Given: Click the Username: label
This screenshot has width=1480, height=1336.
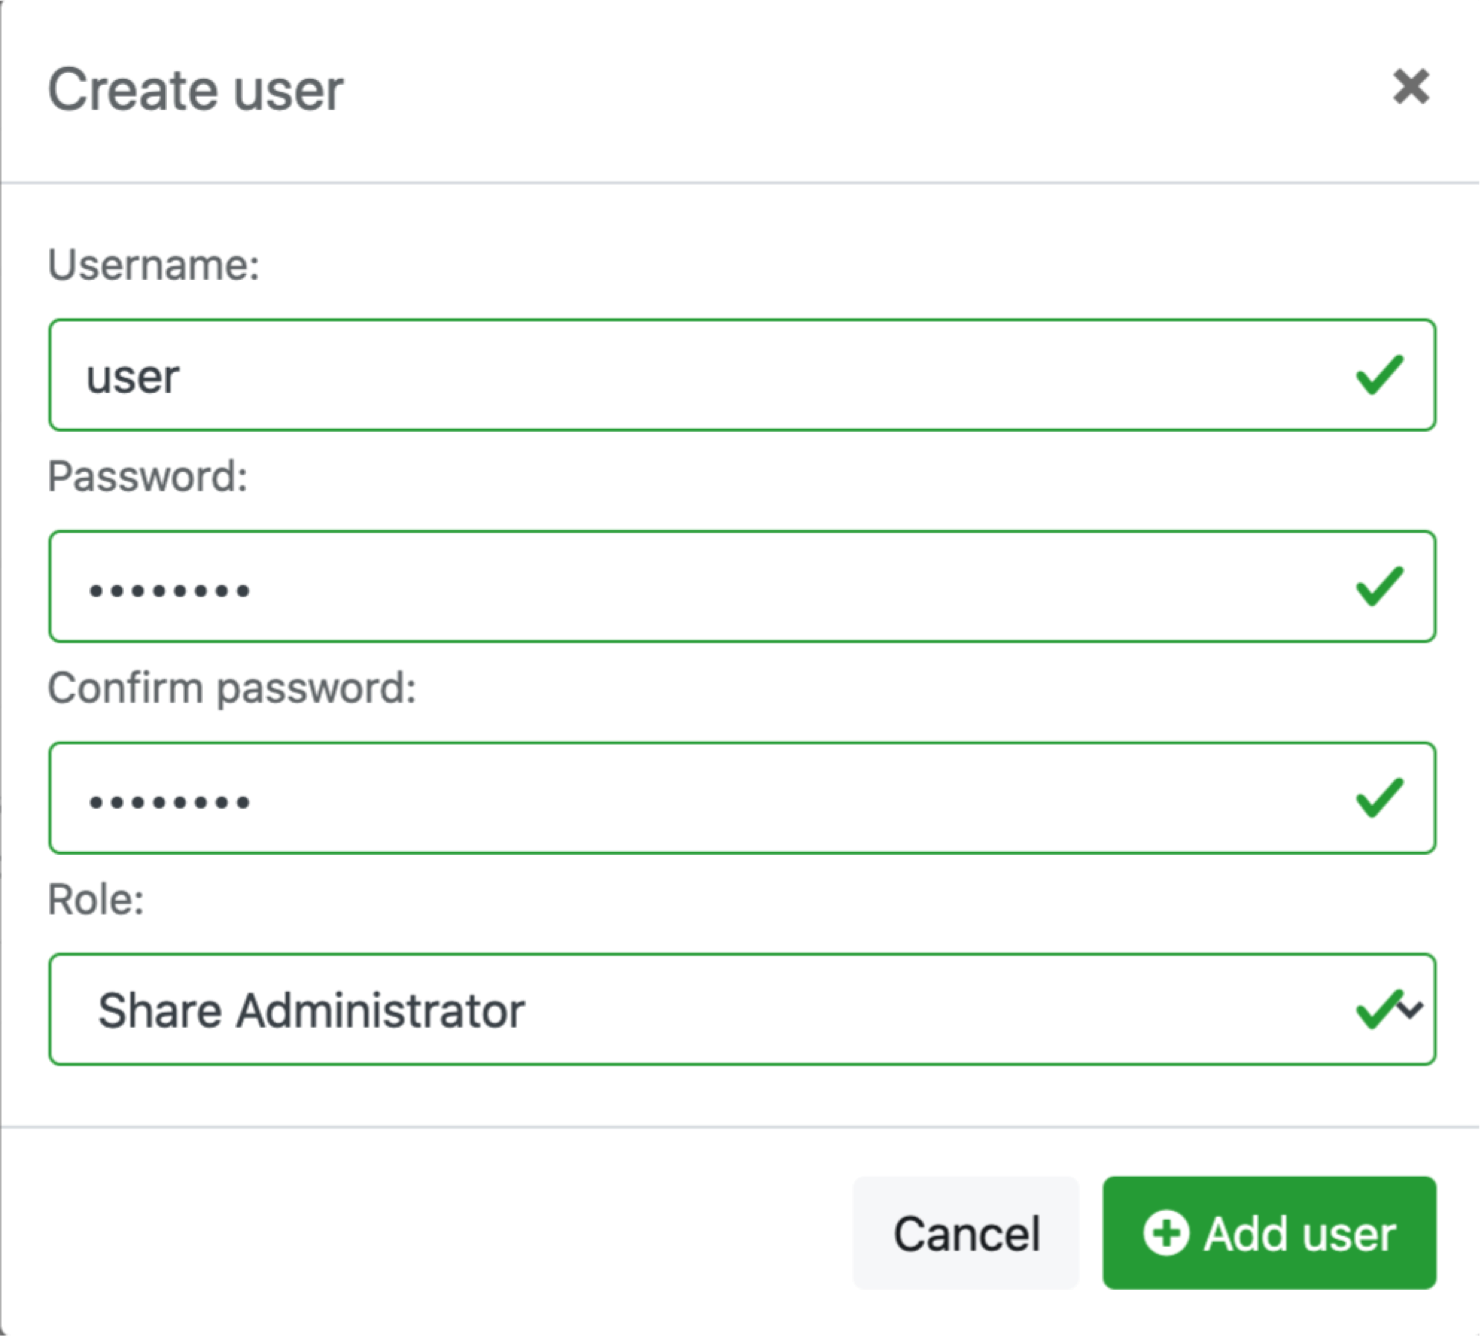Looking at the screenshot, I should click(x=153, y=265).
